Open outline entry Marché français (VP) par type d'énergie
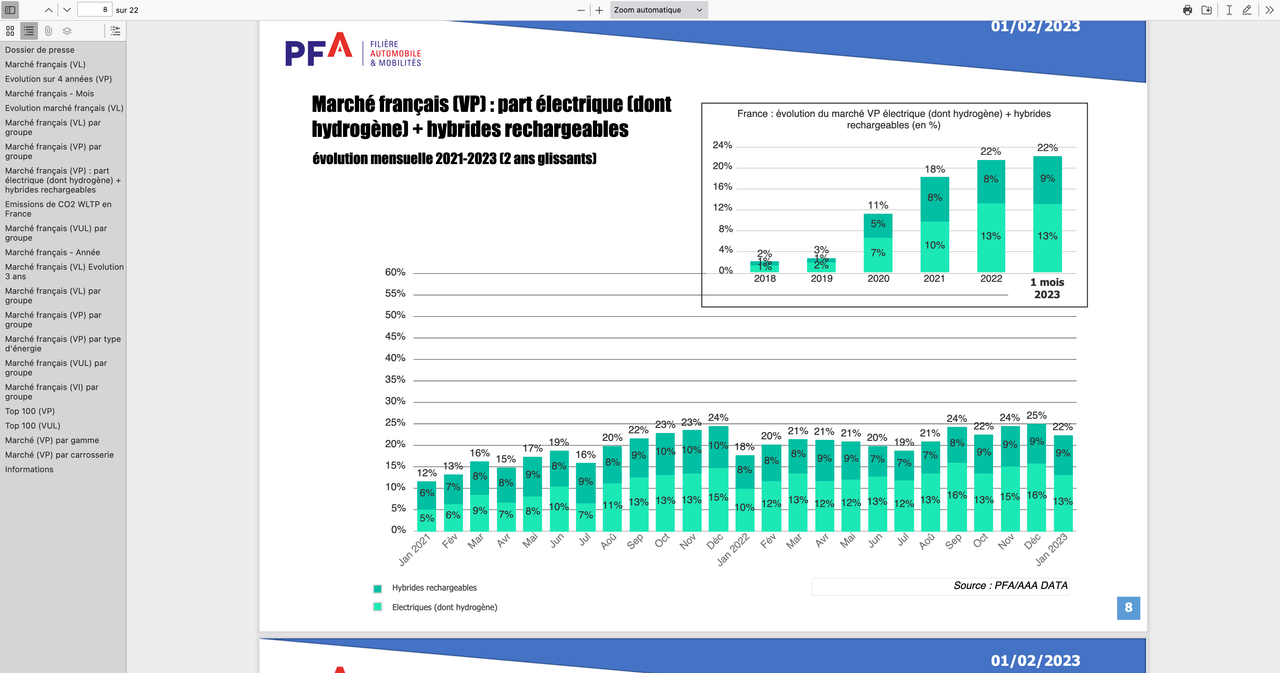The image size is (1280, 673). (63, 343)
